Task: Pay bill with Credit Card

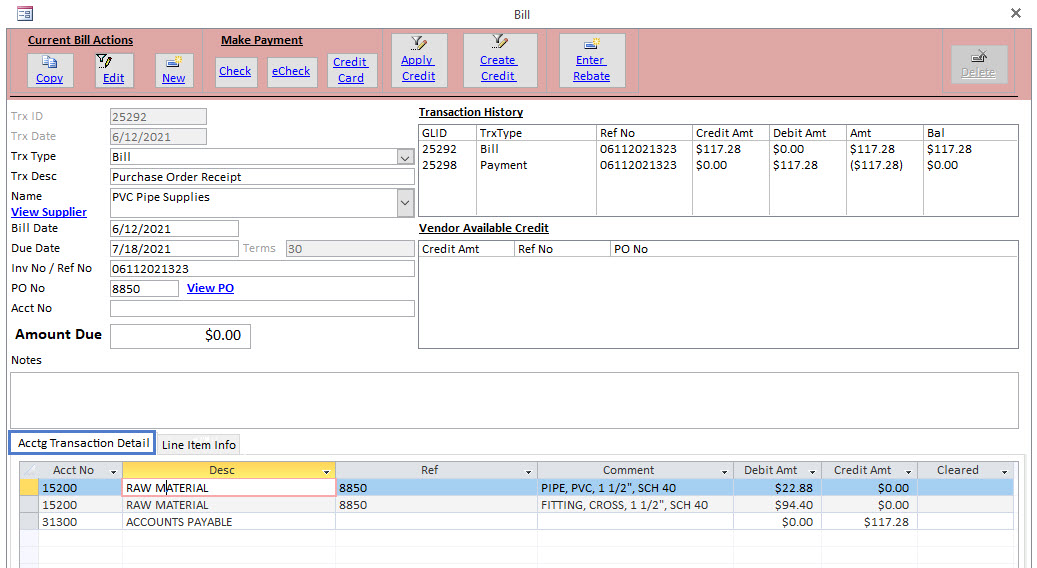Action: pyautogui.click(x=351, y=70)
